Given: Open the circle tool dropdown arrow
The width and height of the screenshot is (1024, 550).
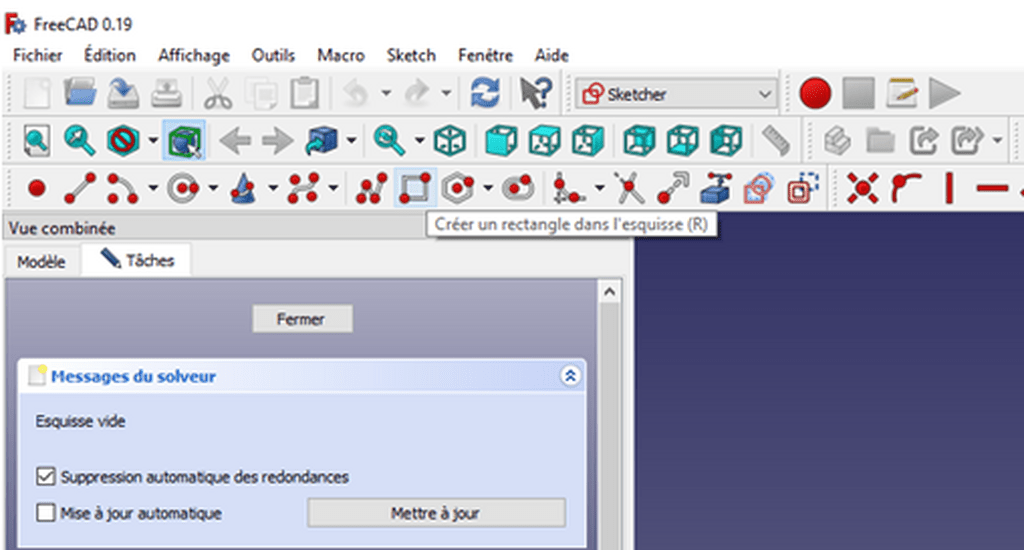Looking at the screenshot, I should coord(213,189).
